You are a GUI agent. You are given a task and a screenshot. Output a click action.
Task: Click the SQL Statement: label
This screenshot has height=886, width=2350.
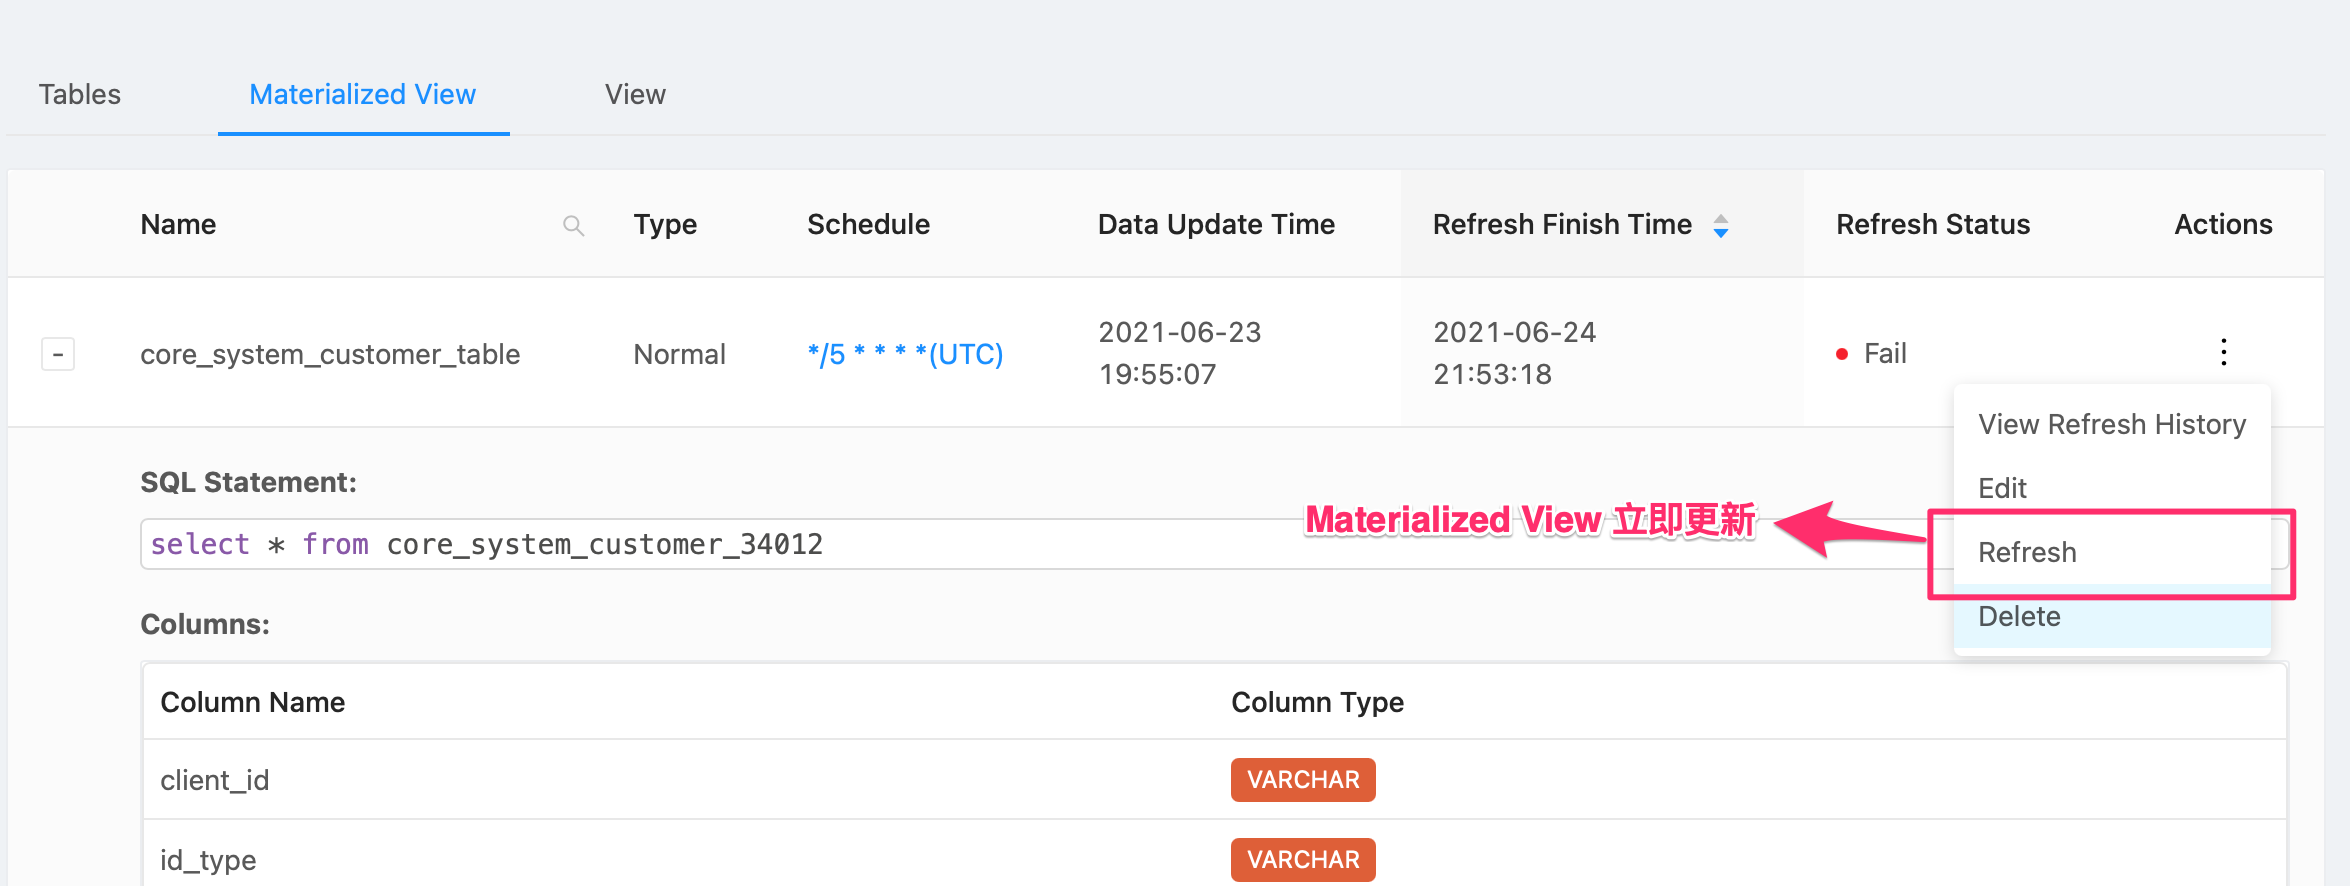248,482
